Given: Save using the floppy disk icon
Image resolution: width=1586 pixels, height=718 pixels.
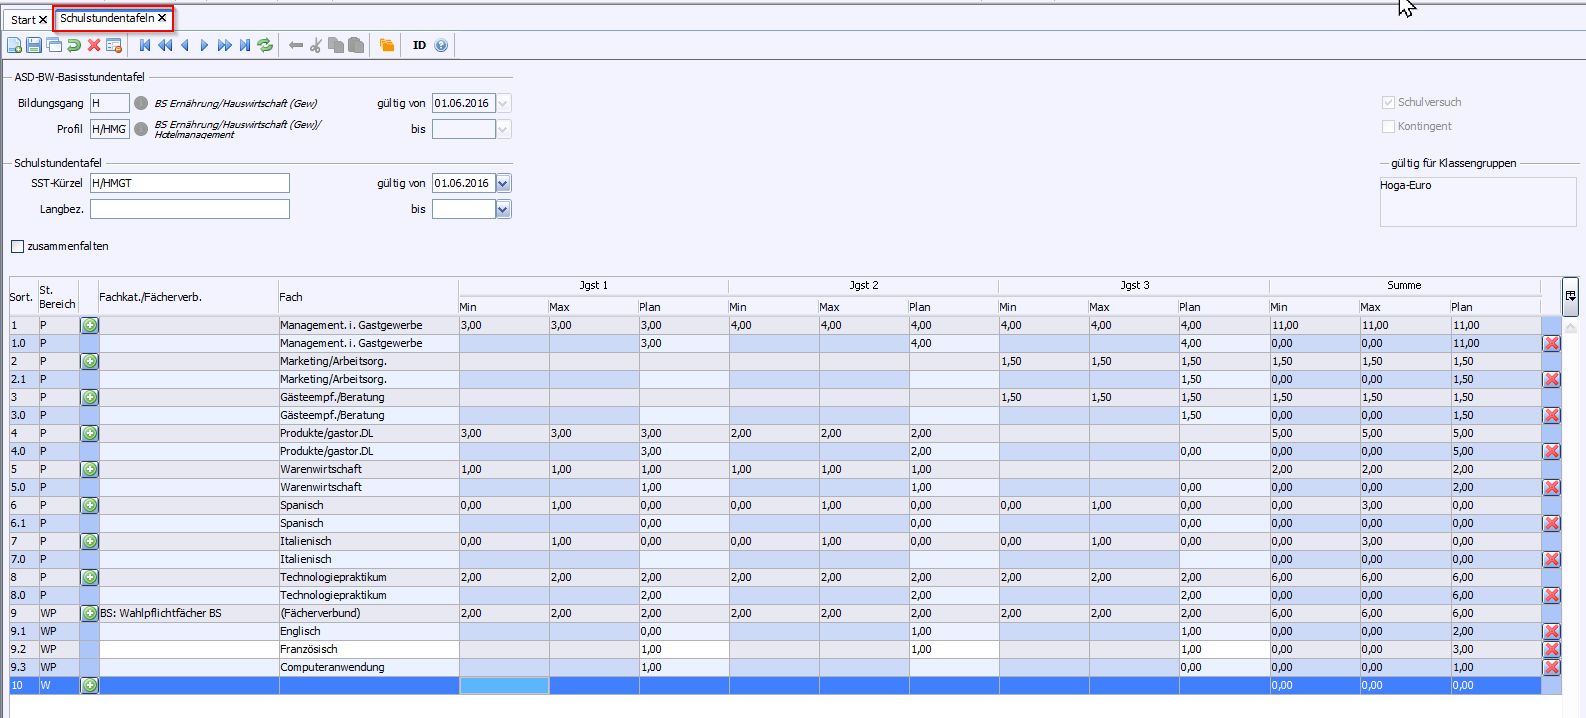Looking at the screenshot, I should coord(34,45).
